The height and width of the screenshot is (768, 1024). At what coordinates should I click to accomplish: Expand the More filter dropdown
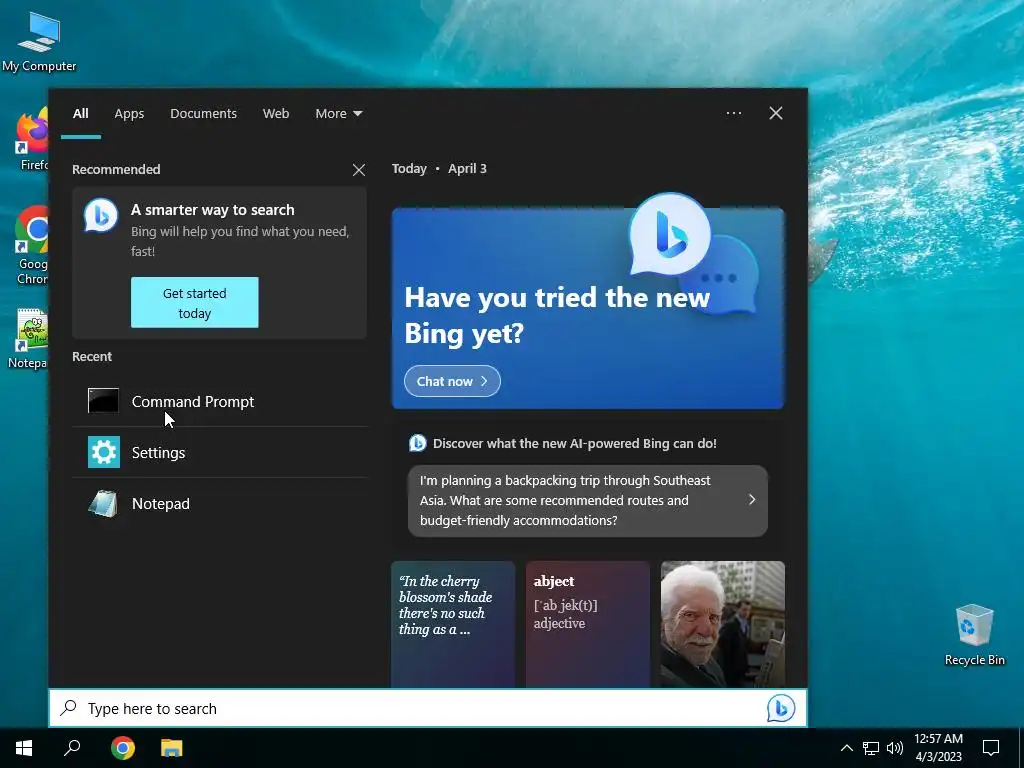(338, 113)
